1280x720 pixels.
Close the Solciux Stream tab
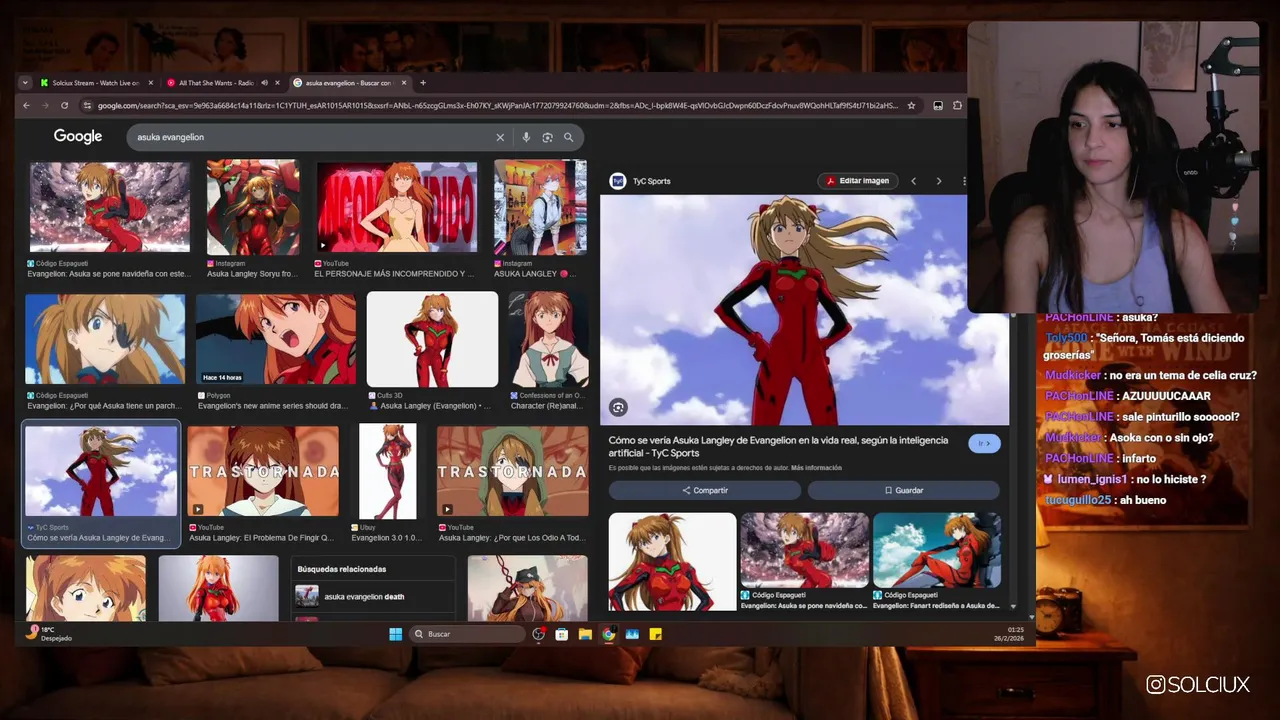(x=151, y=83)
